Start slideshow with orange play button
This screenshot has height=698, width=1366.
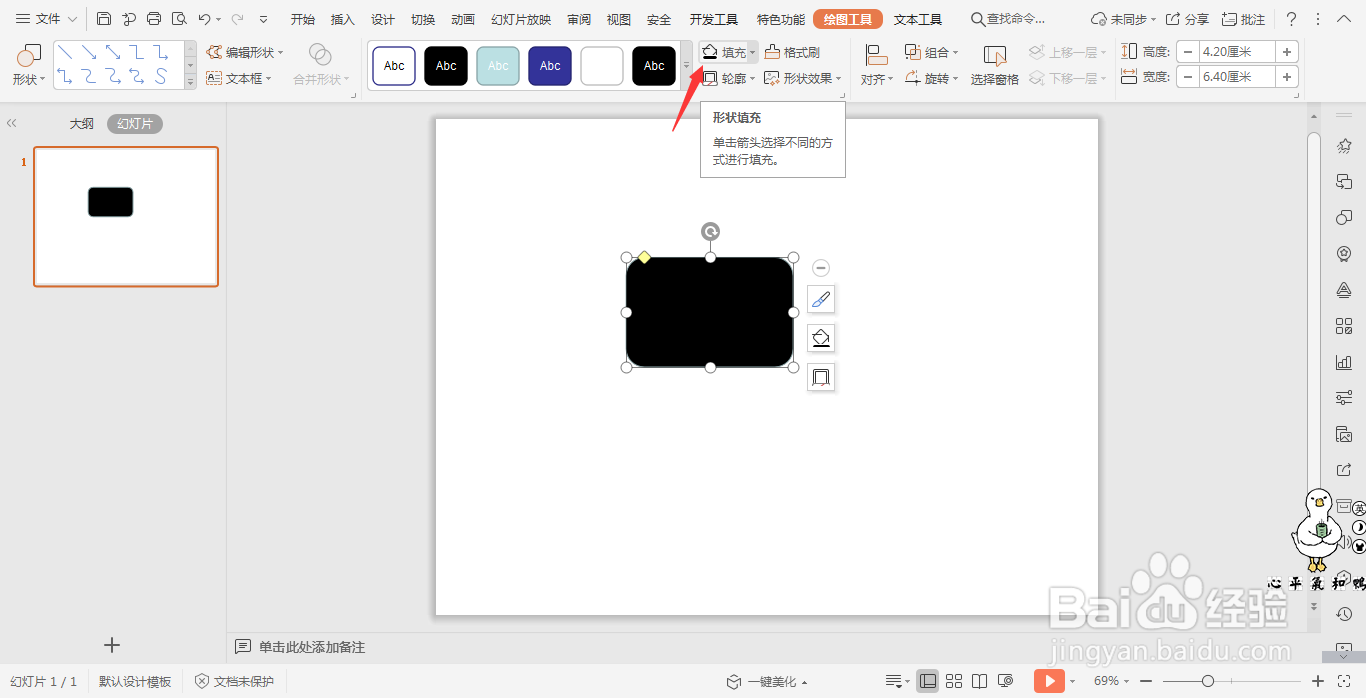(1049, 681)
